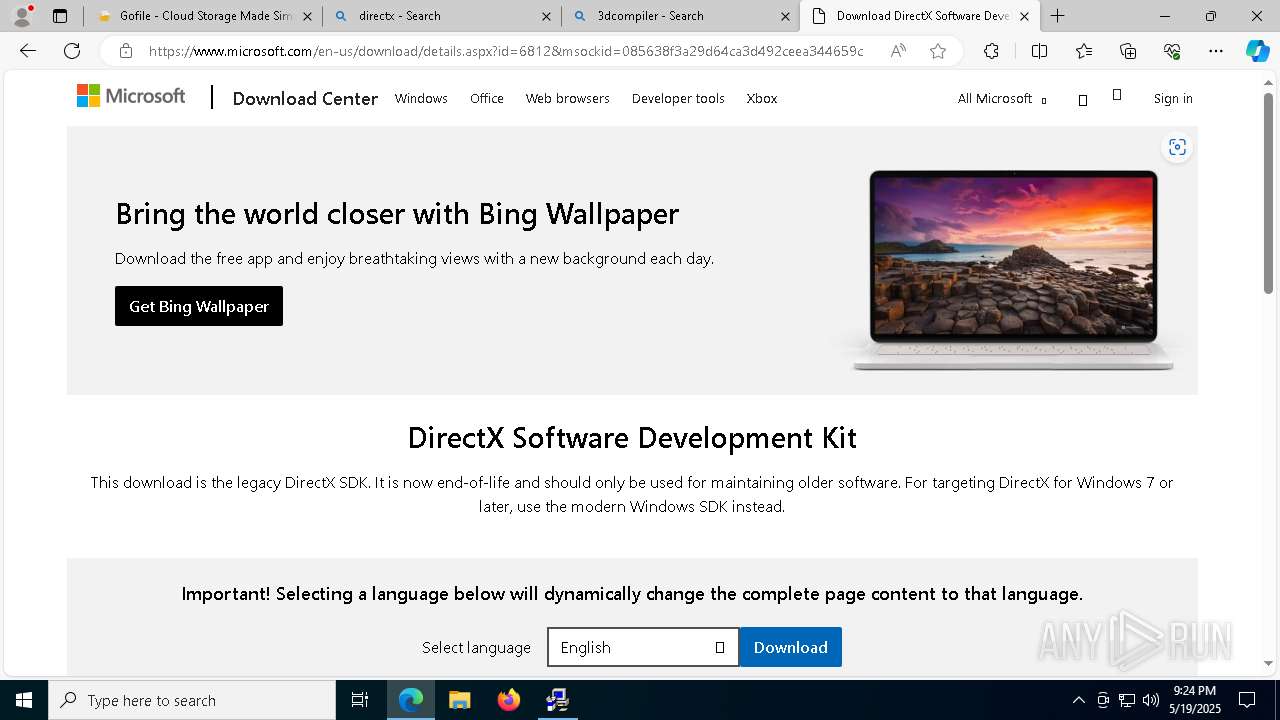The width and height of the screenshot is (1280, 720).
Task: Close the Gofile tab
Action: (307, 16)
